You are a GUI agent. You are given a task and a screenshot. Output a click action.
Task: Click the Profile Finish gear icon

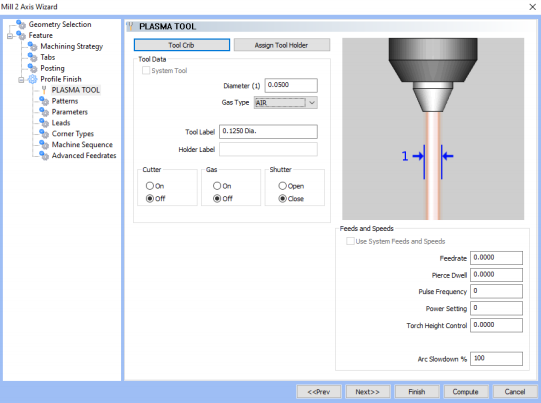pos(32,79)
